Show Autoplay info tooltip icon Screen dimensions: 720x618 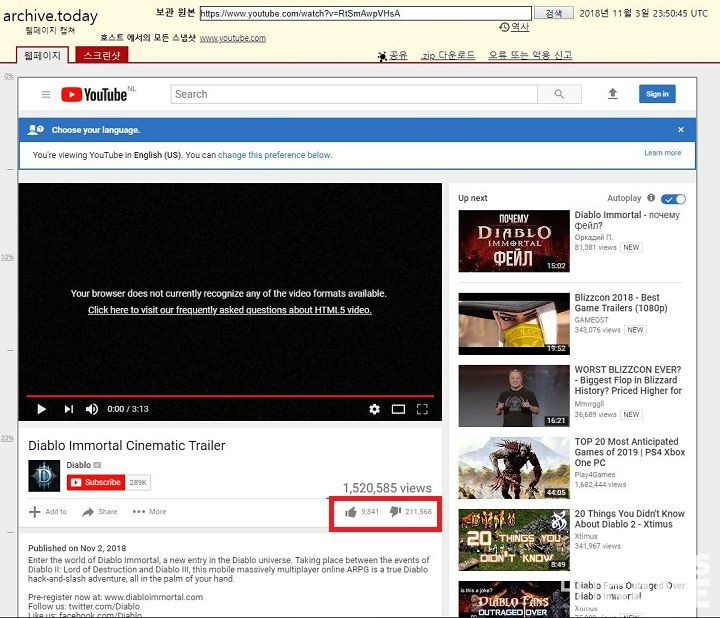coord(651,198)
